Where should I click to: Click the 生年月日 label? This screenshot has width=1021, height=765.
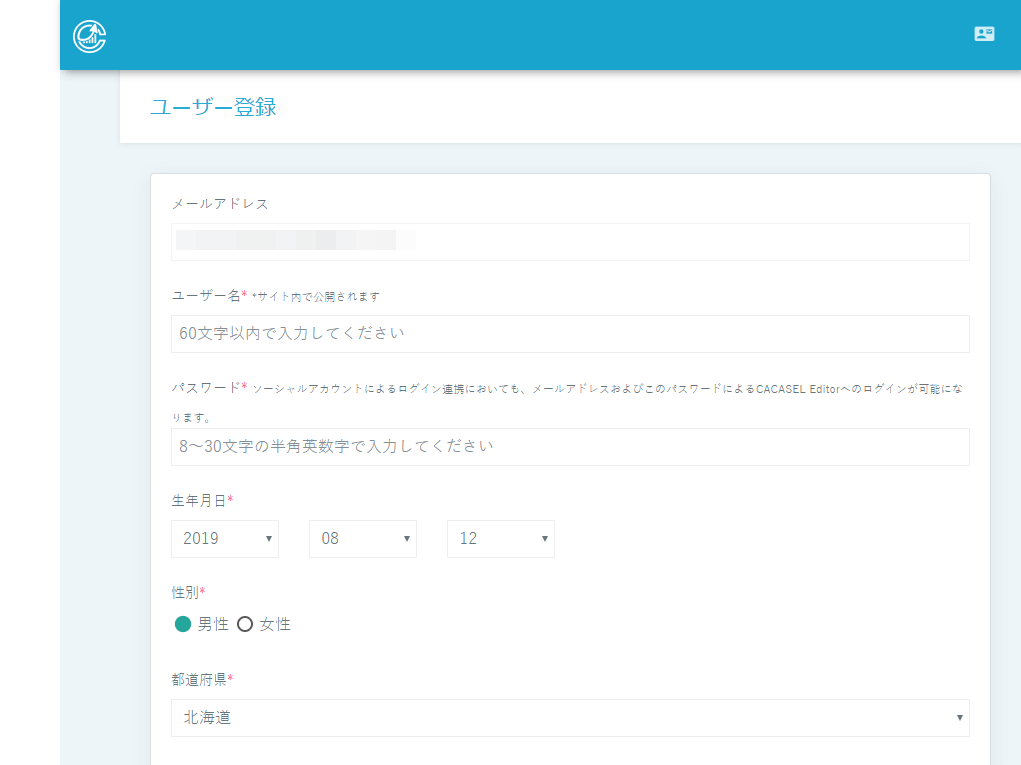199,499
